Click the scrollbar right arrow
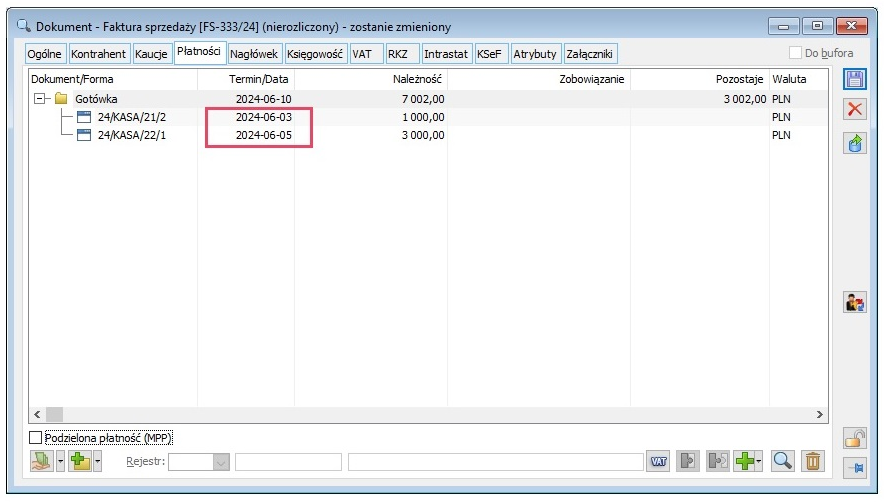 820,415
